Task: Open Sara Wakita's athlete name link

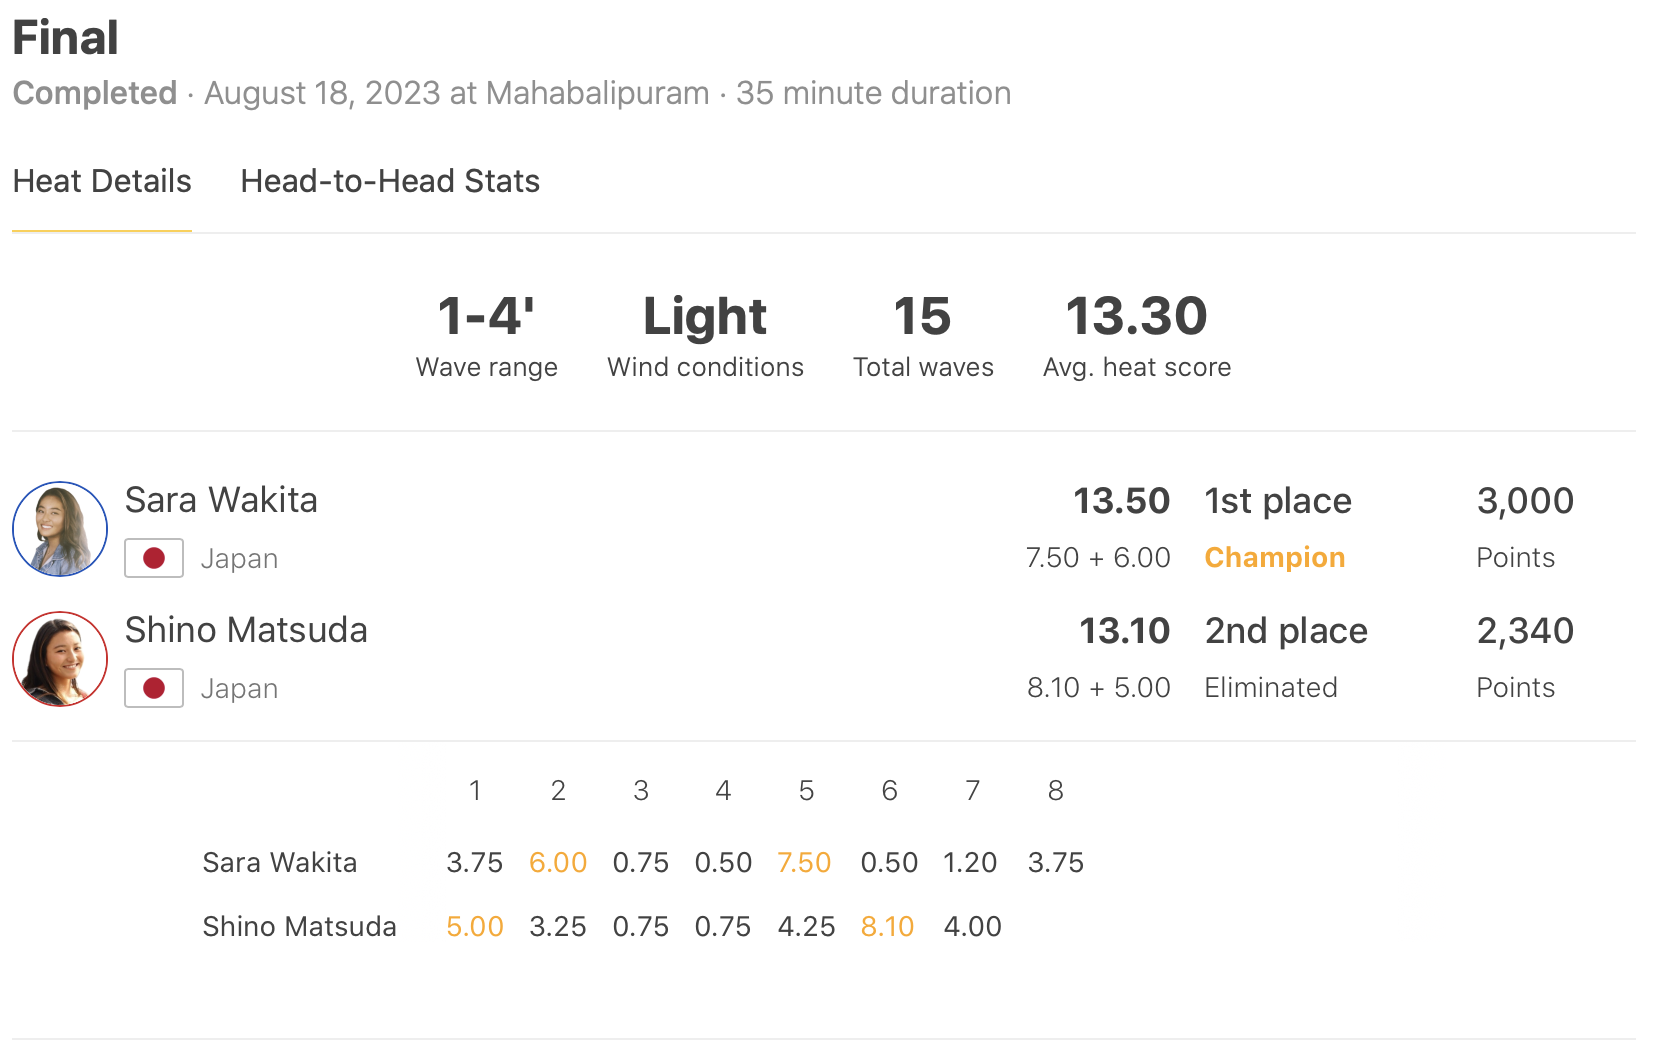Action: (221, 500)
